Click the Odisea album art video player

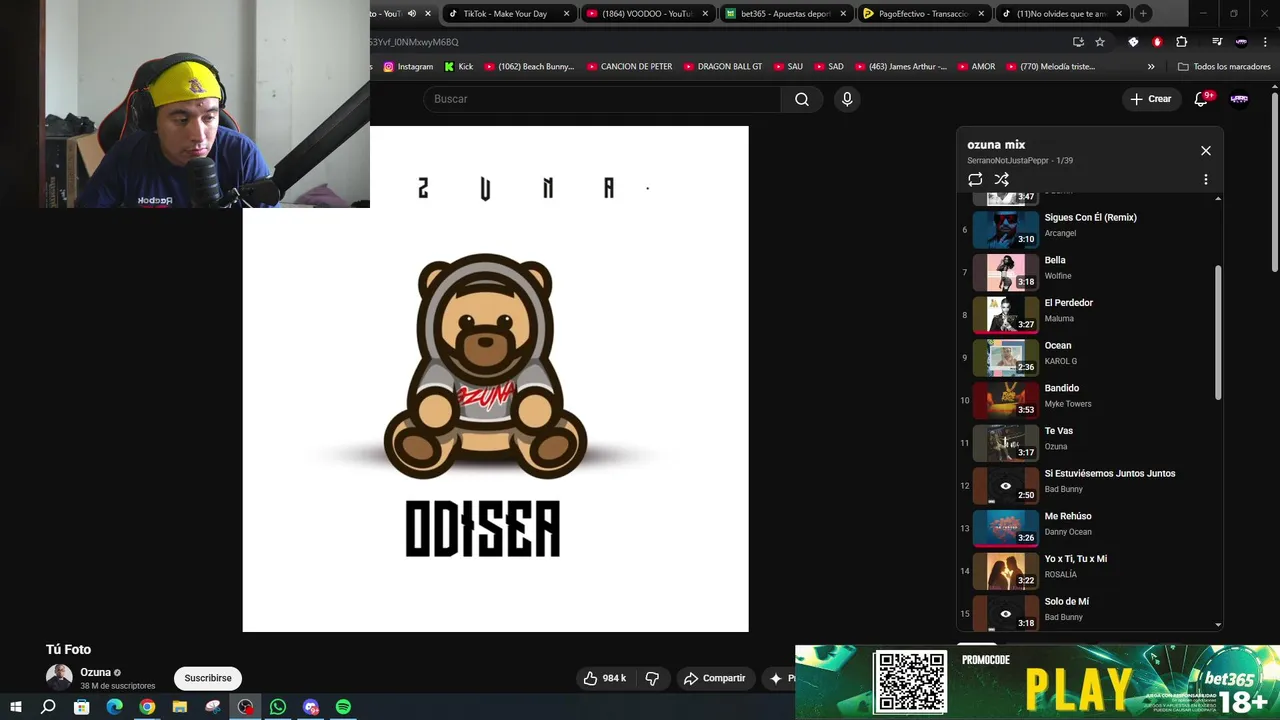[495, 379]
